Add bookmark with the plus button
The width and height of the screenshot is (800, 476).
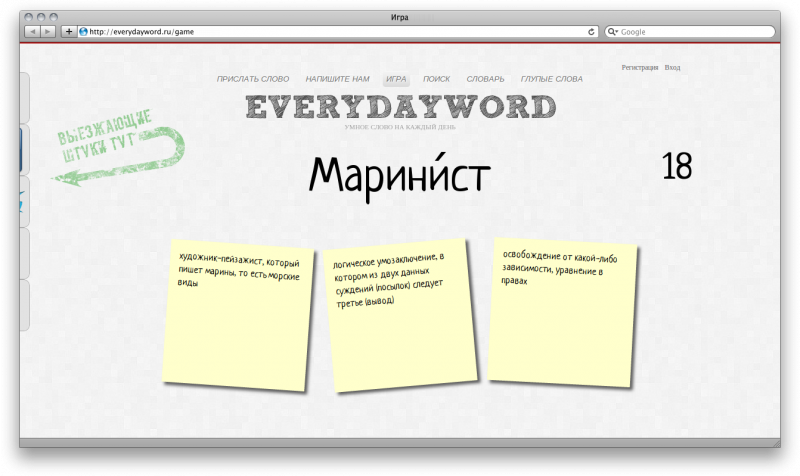point(68,32)
